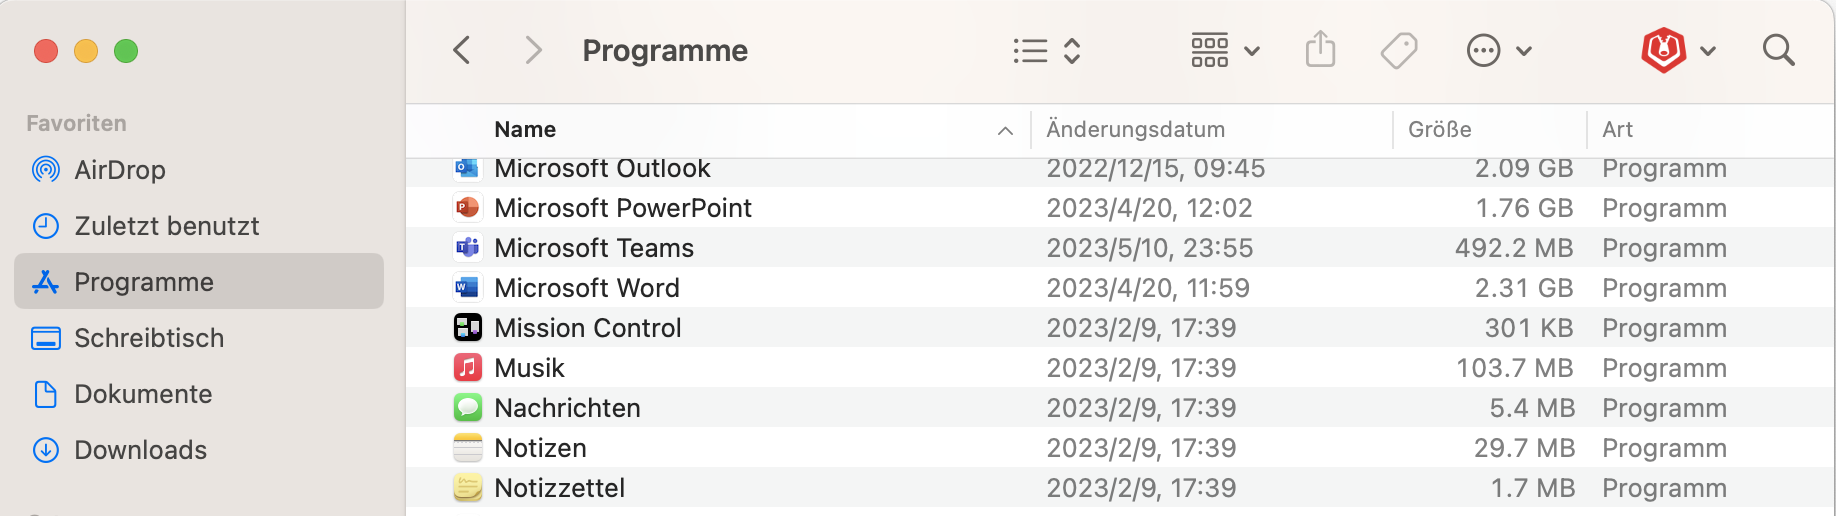Open the search magnifier icon
The width and height of the screenshot is (1836, 516).
1778,50
